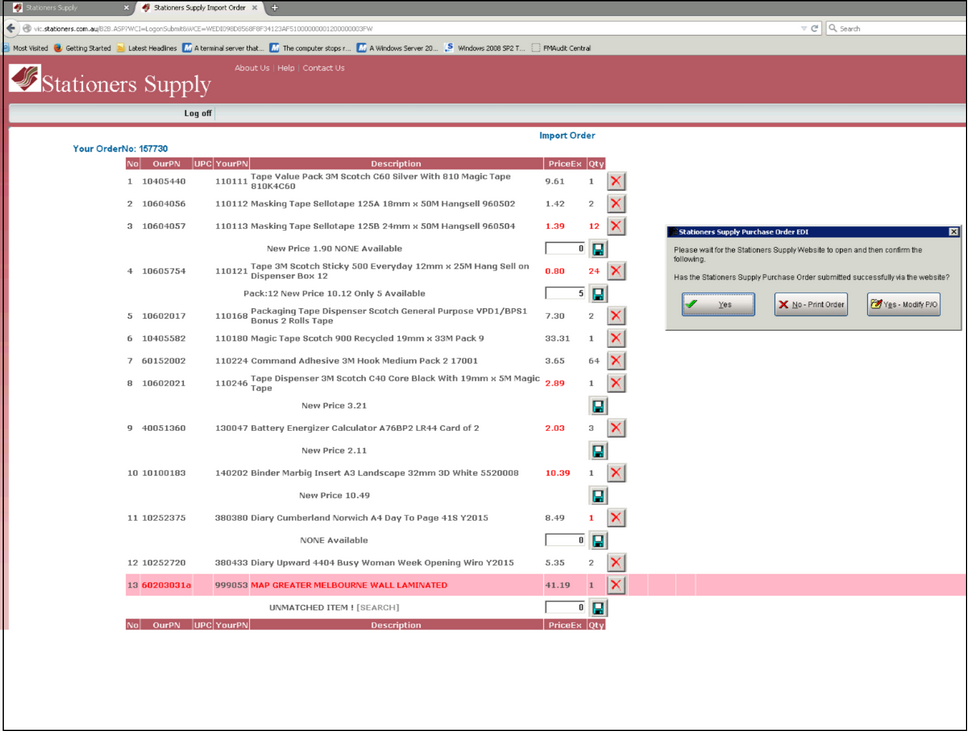Screen dimensions: 968x733
Task: Accept new price 2.11 for Energizer battery
Action: [598, 451]
